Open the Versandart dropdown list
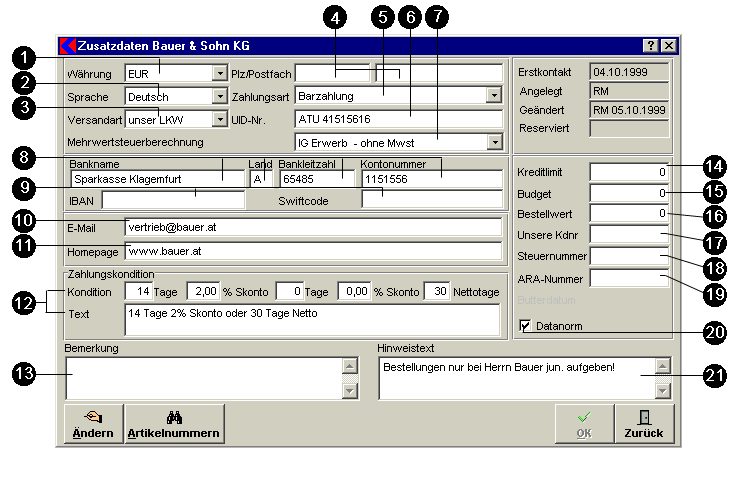This screenshot has height=482, width=737. (219, 119)
